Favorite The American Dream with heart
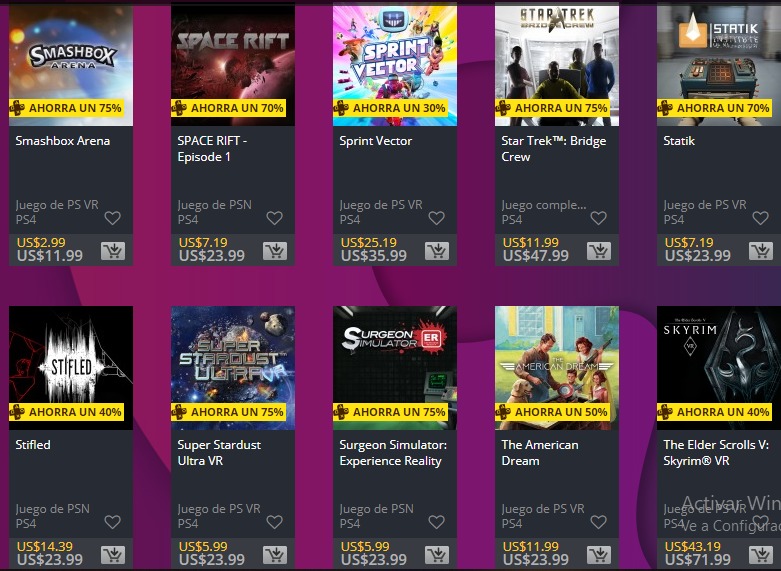Viewport: 781px width, 571px height. [598, 522]
